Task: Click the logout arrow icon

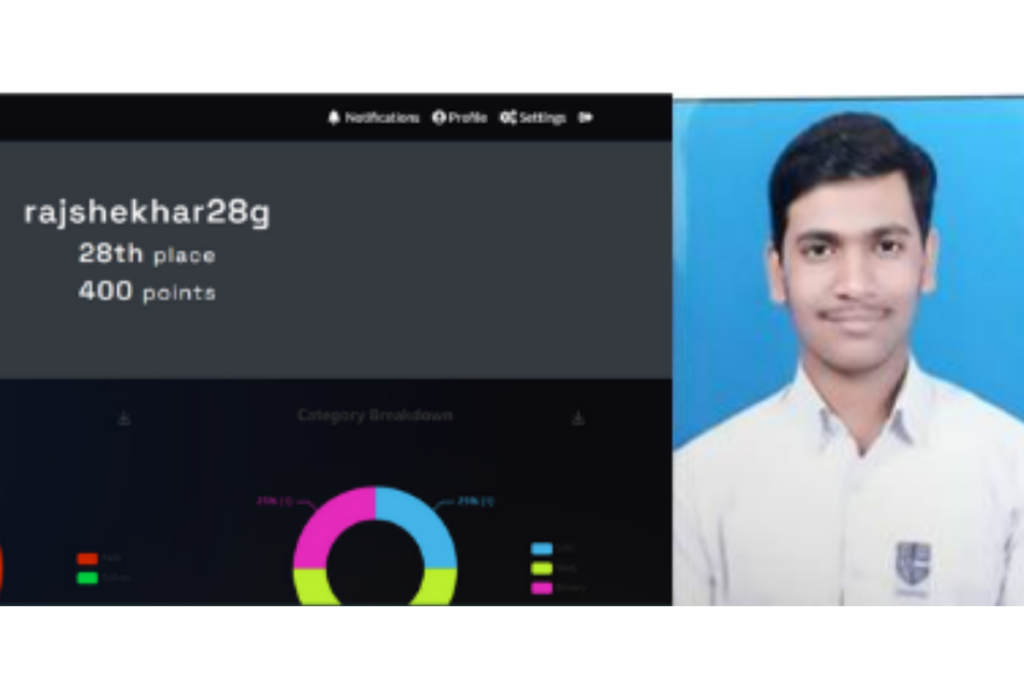Action: (586, 118)
